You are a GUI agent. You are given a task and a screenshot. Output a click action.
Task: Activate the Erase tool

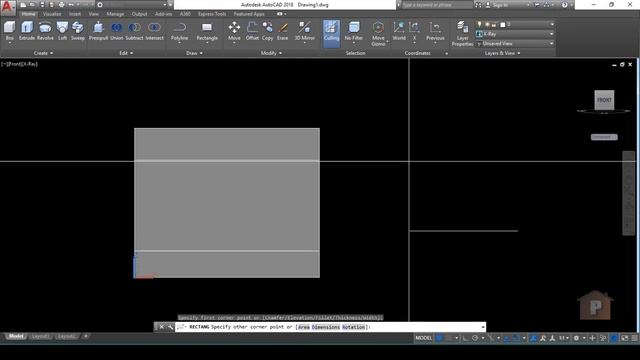(x=282, y=31)
